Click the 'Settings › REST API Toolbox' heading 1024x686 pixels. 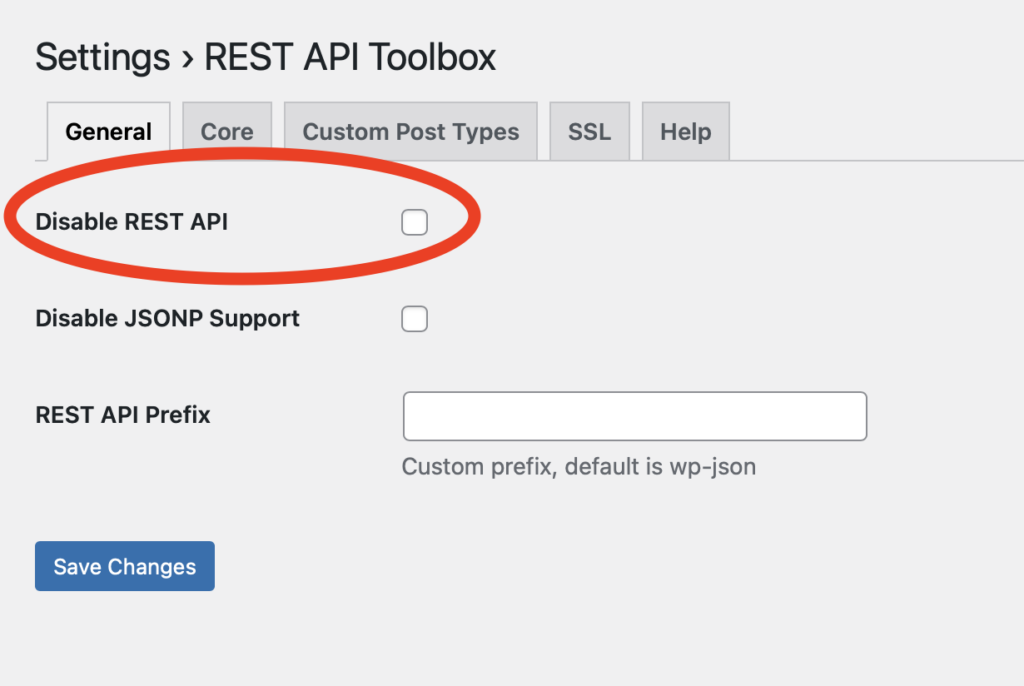click(x=265, y=57)
